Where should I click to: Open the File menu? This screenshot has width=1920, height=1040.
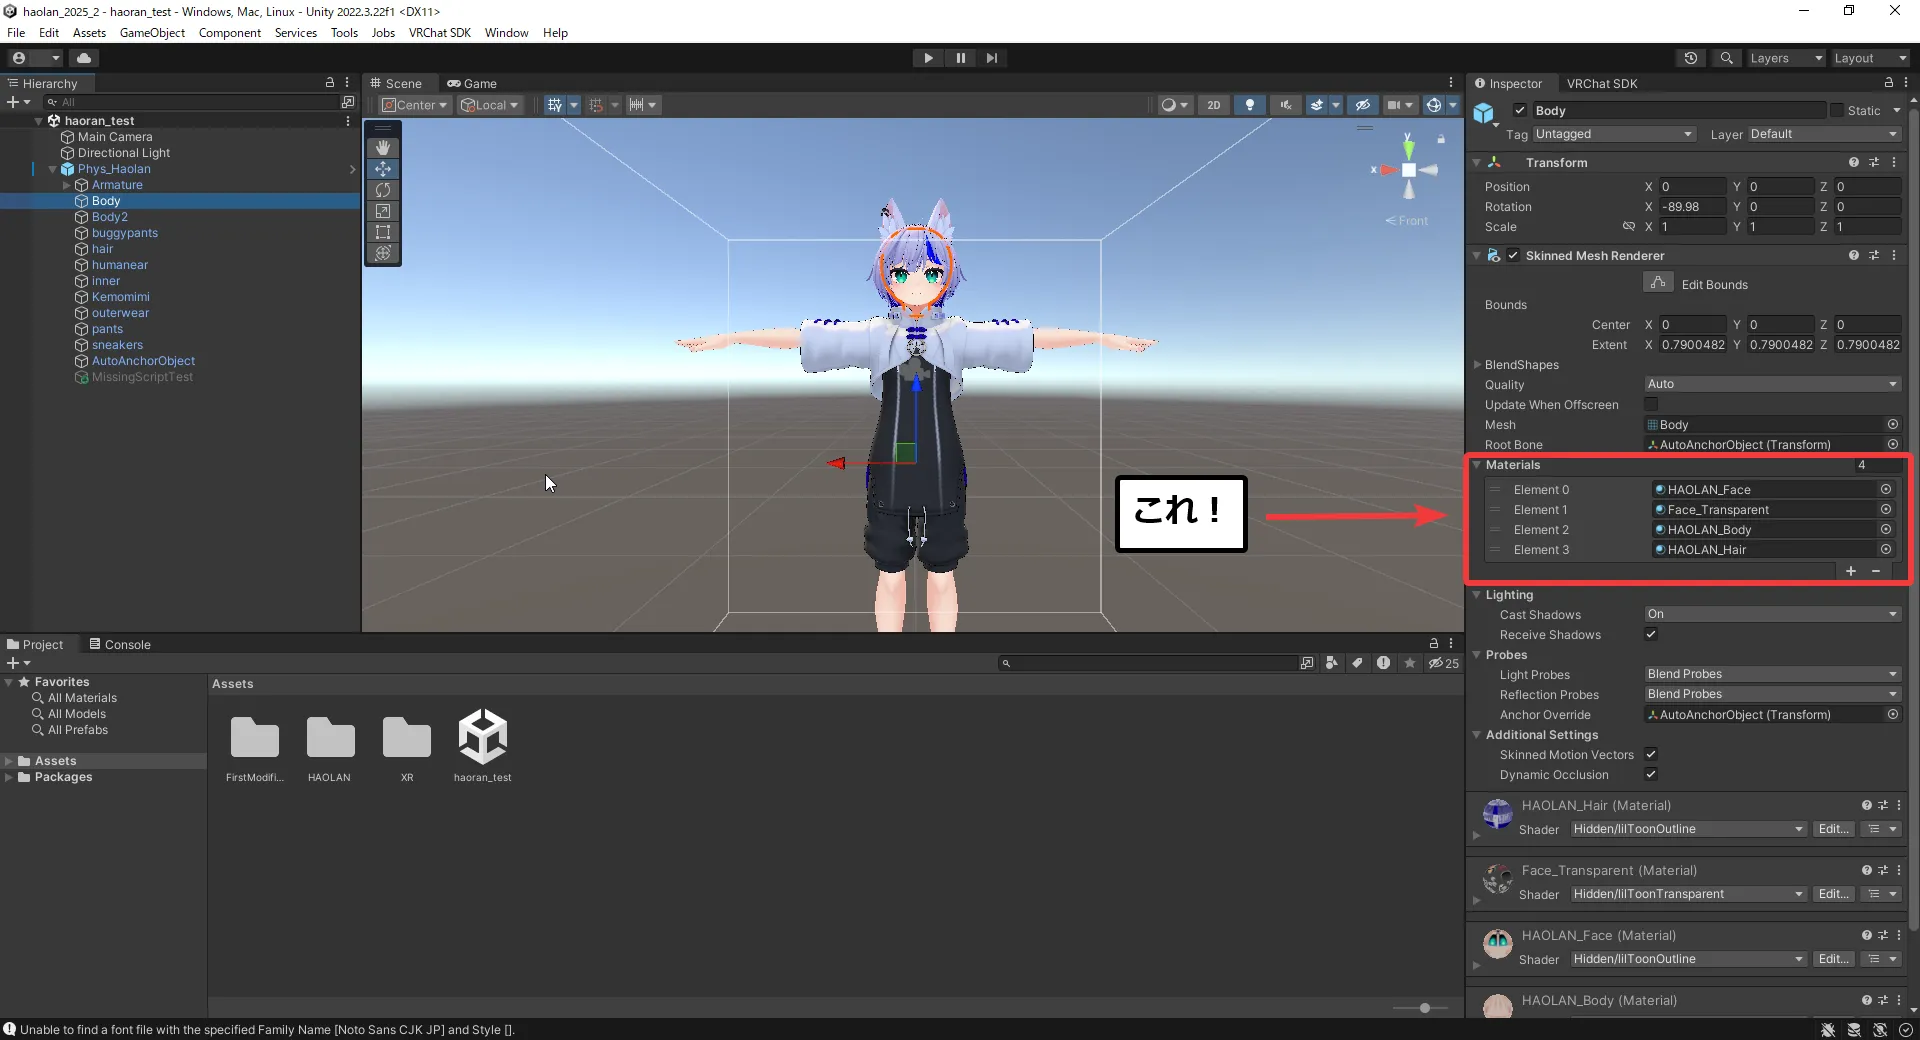coord(16,32)
